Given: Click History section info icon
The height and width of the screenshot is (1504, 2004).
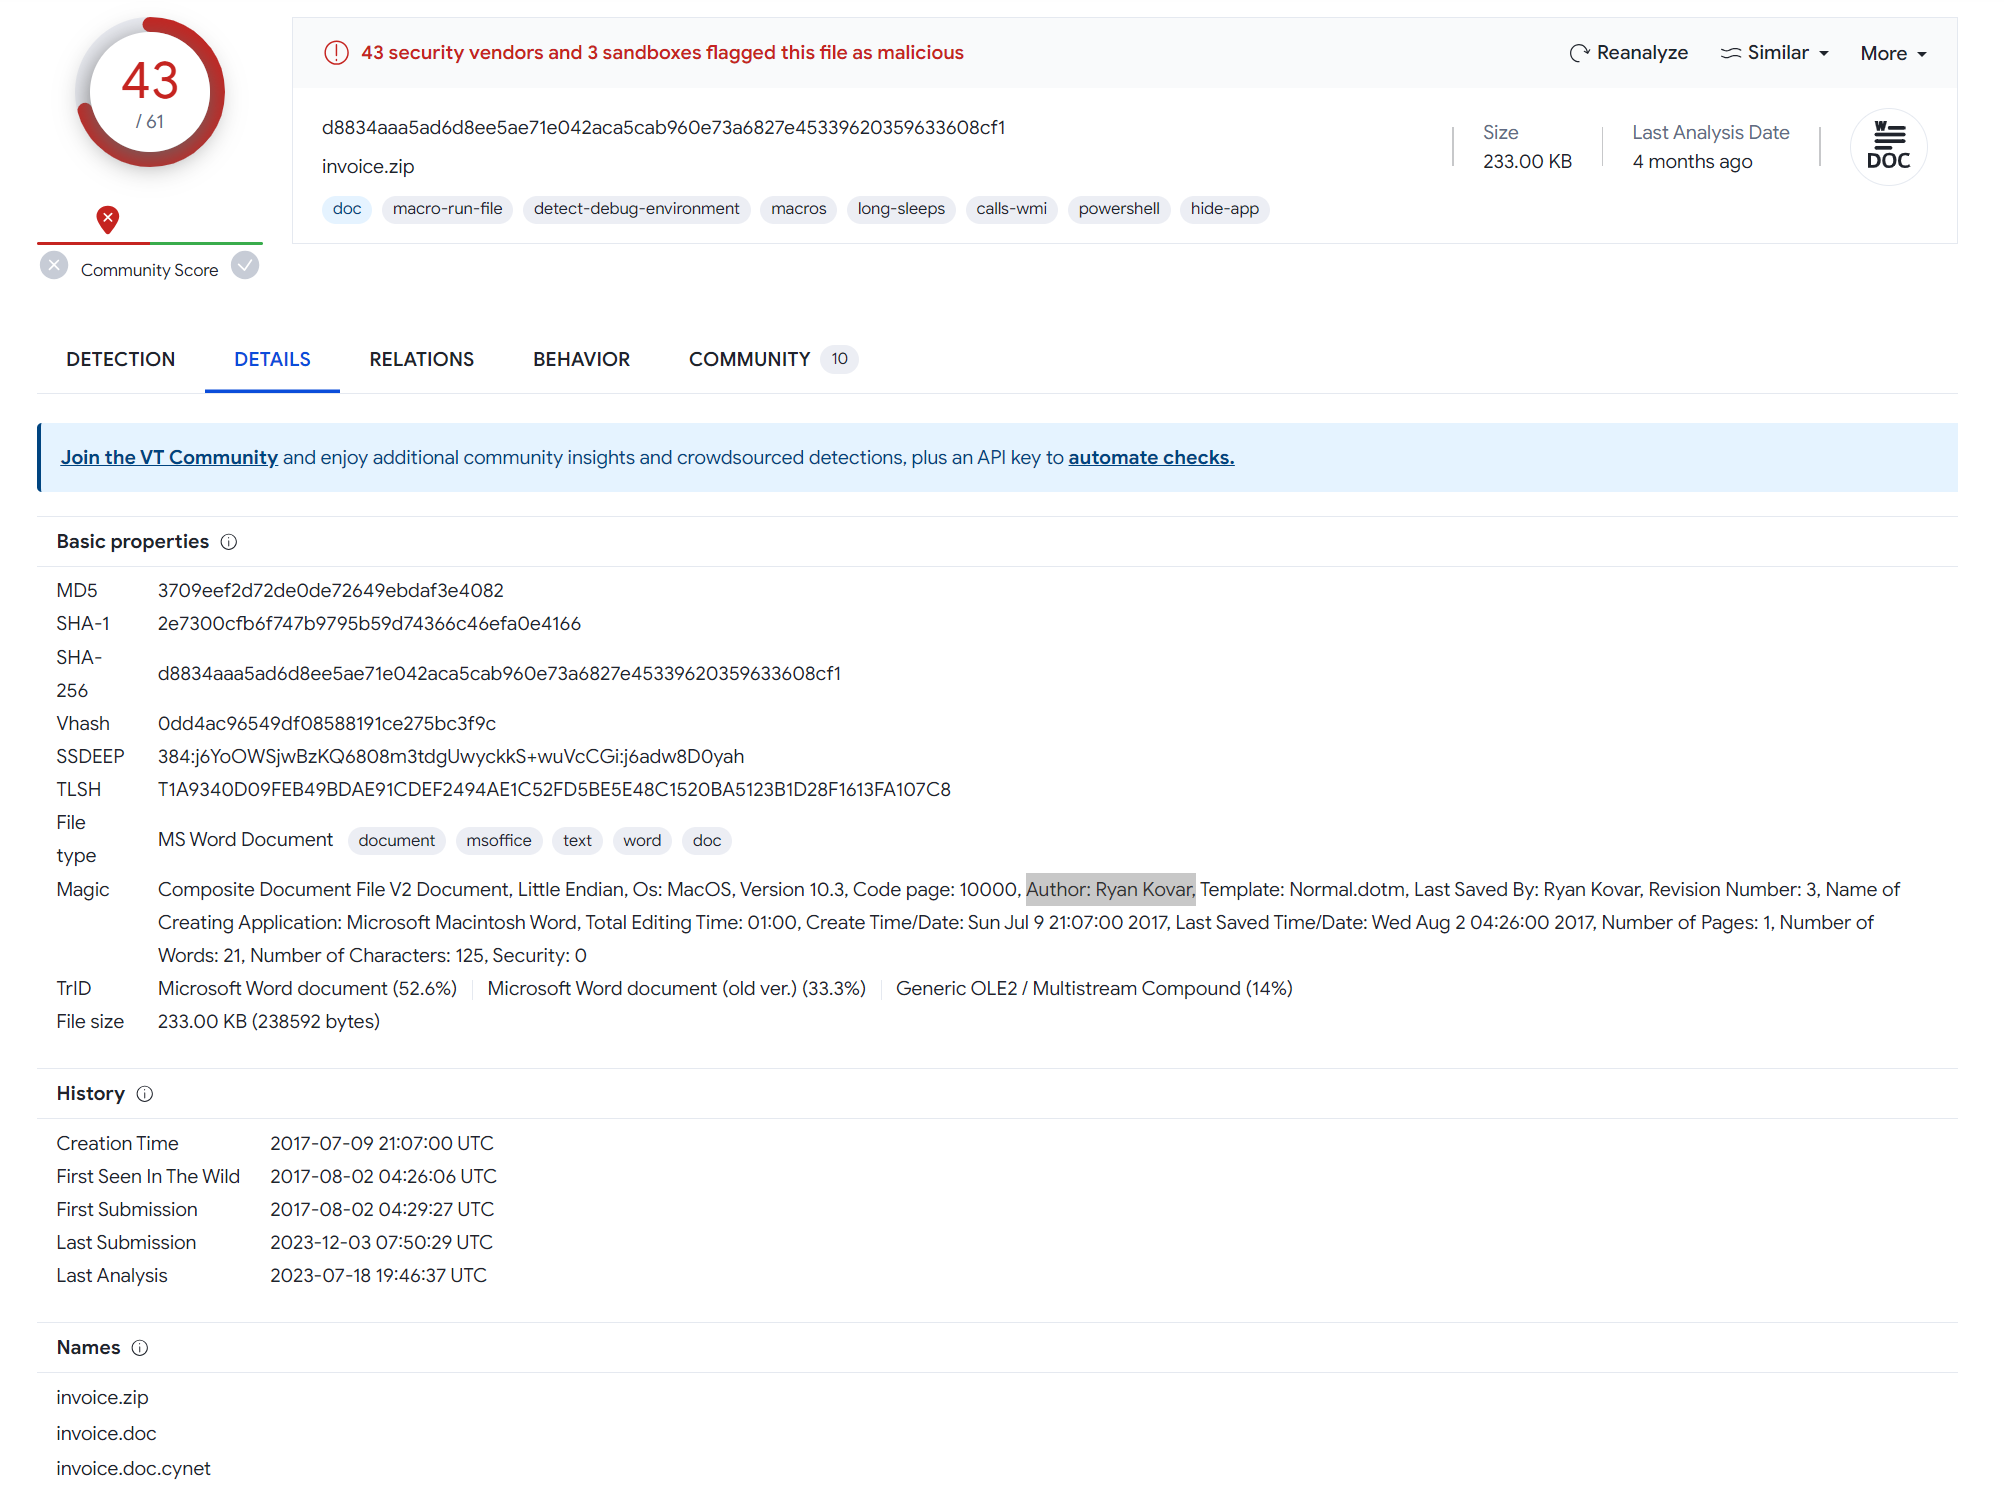Looking at the screenshot, I should [x=145, y=1094].
